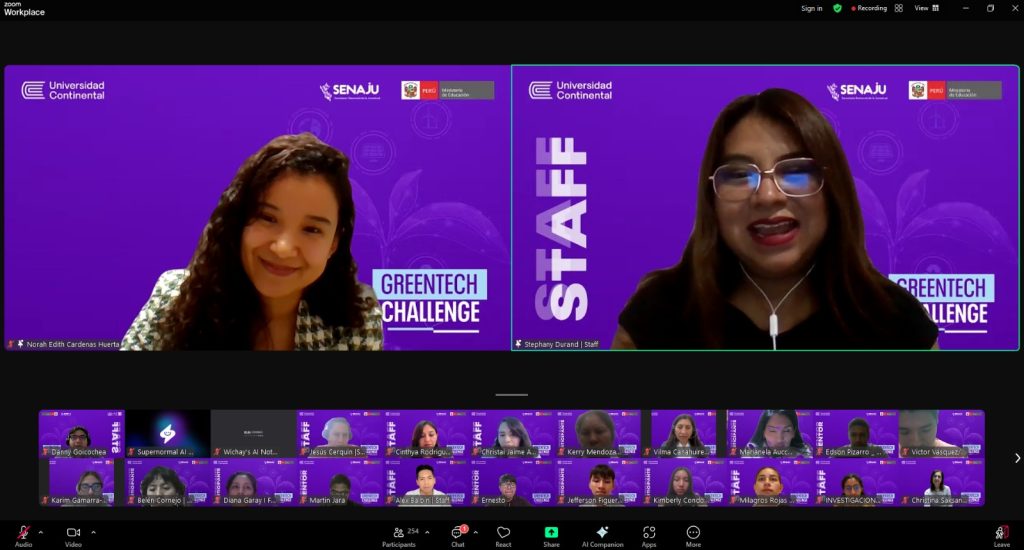Select Supernormal AI thumbnail
The image size is (1024, 550).
pos(168,433)
